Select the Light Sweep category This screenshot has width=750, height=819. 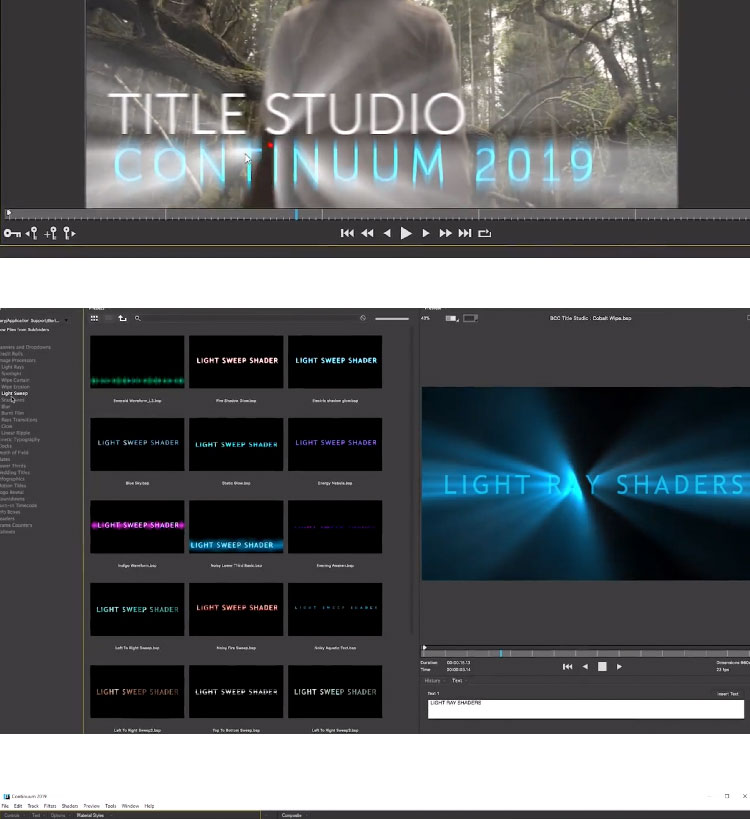point(15,393)
